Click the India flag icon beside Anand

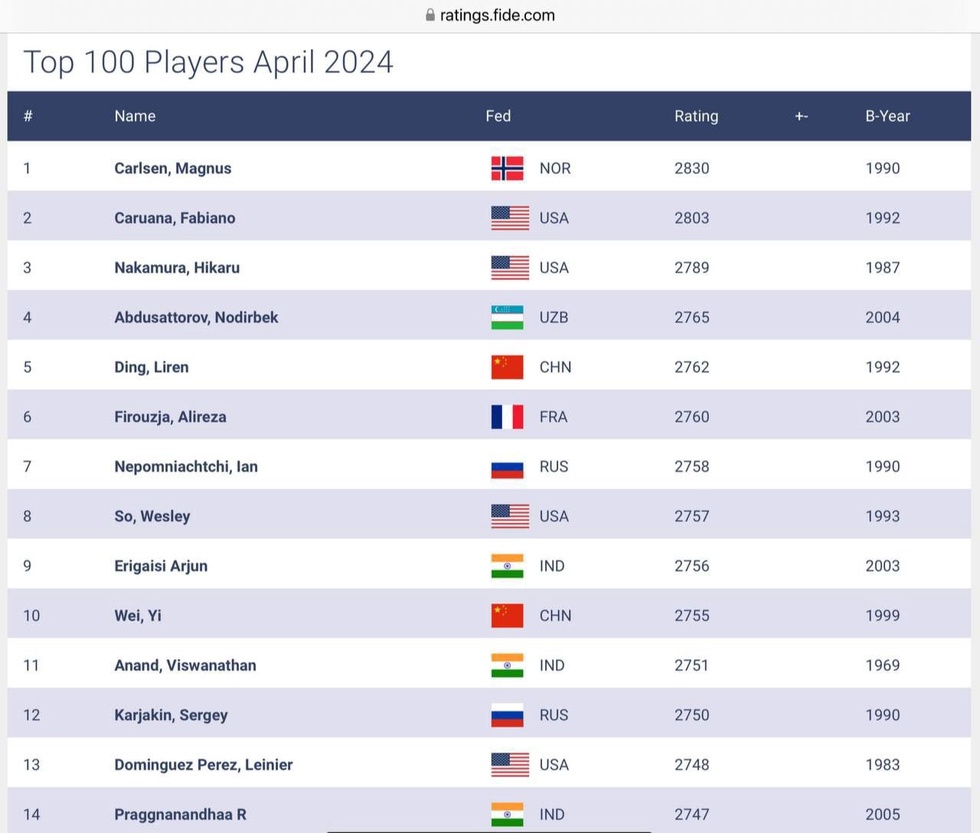pyautogui.click(x=507, y=665)
